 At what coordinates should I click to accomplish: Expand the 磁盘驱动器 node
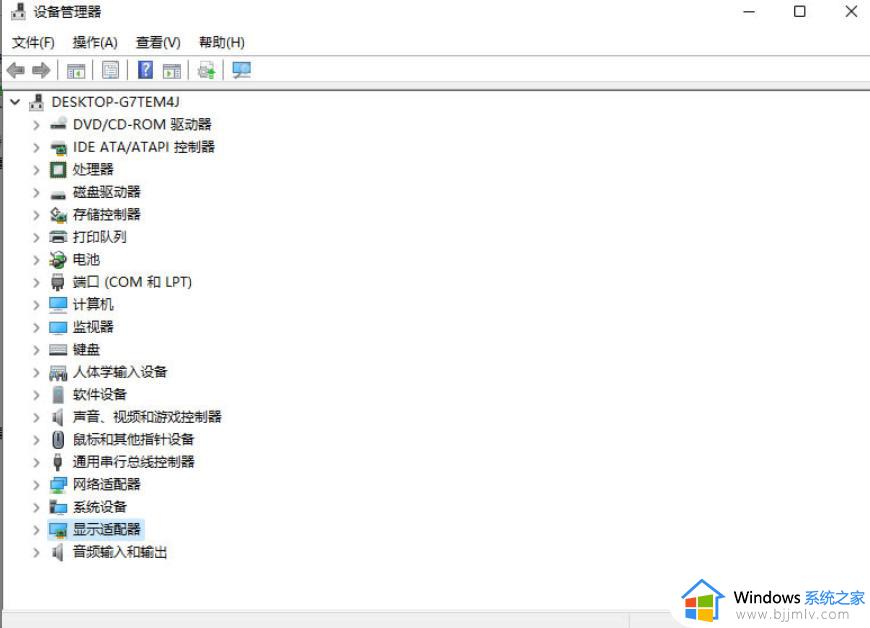(x=36, y=193)
